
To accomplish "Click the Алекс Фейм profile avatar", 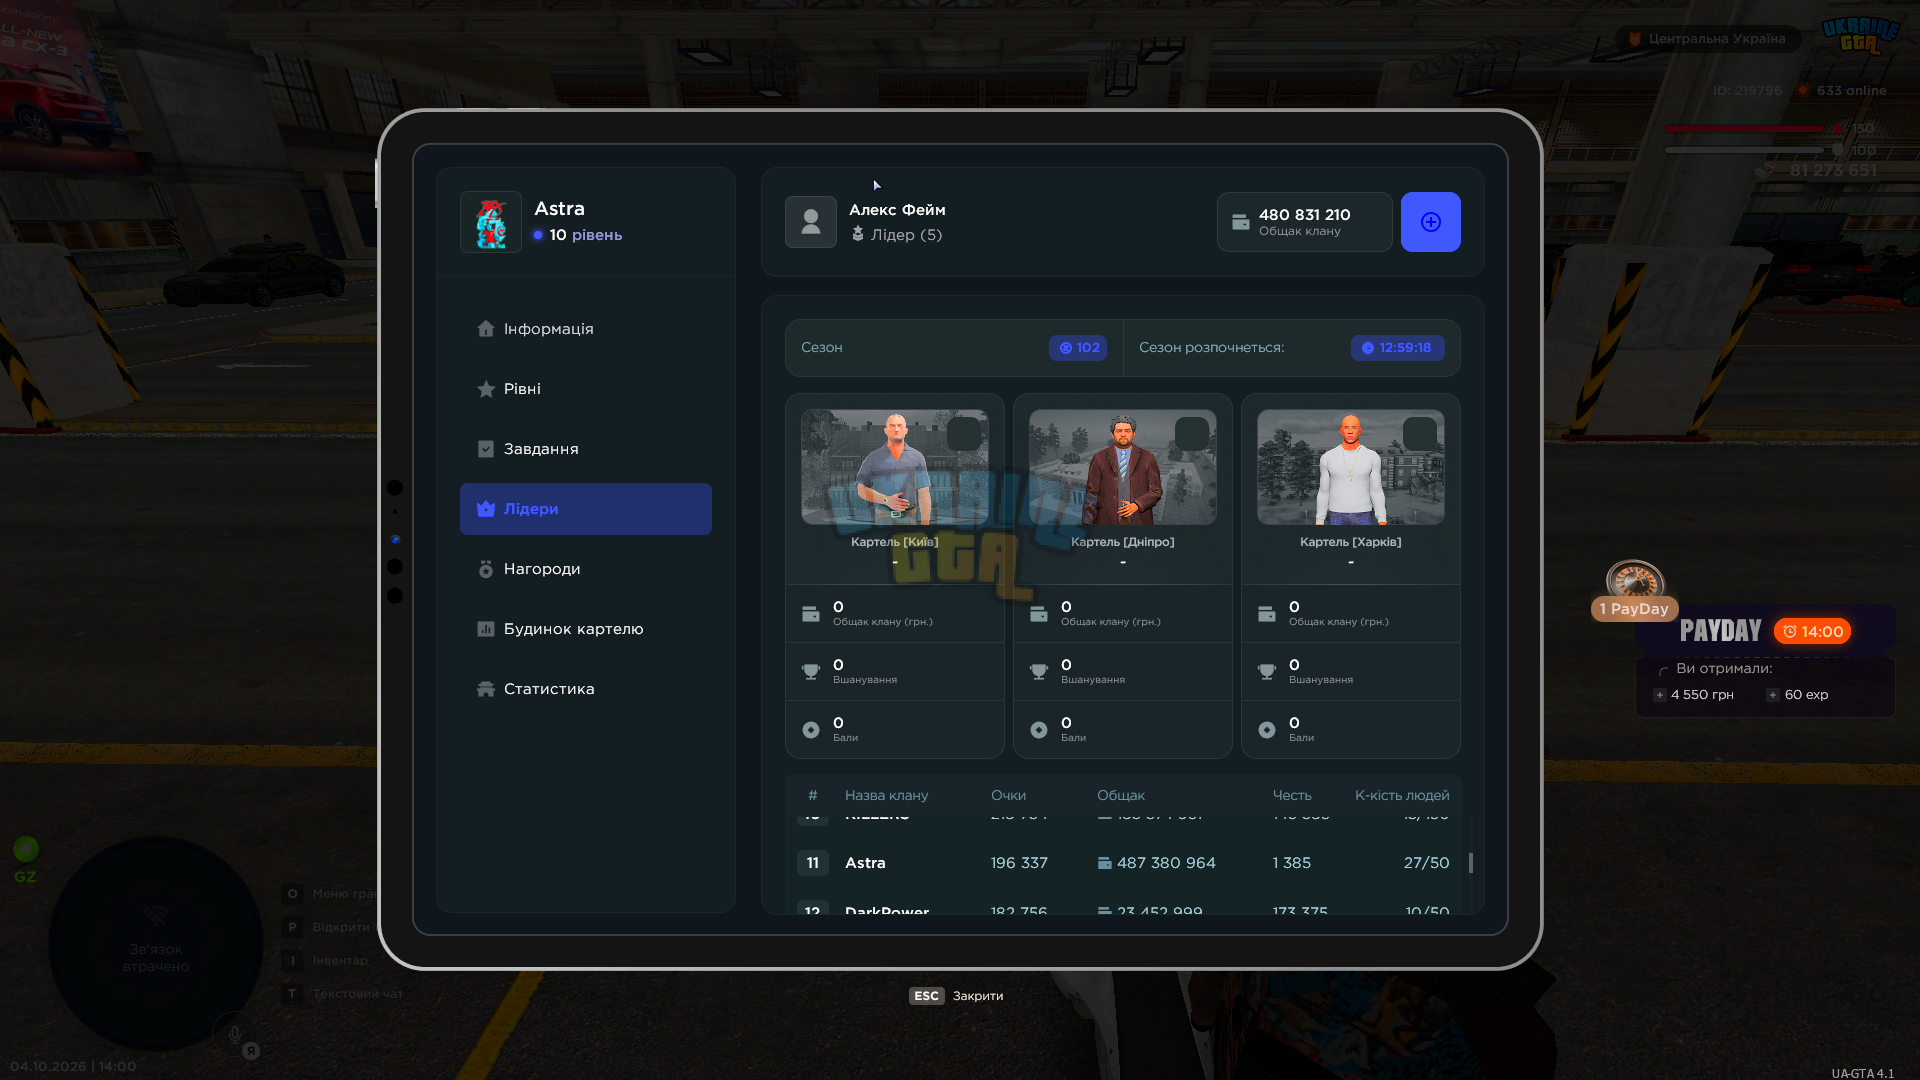I will [811, 222].
